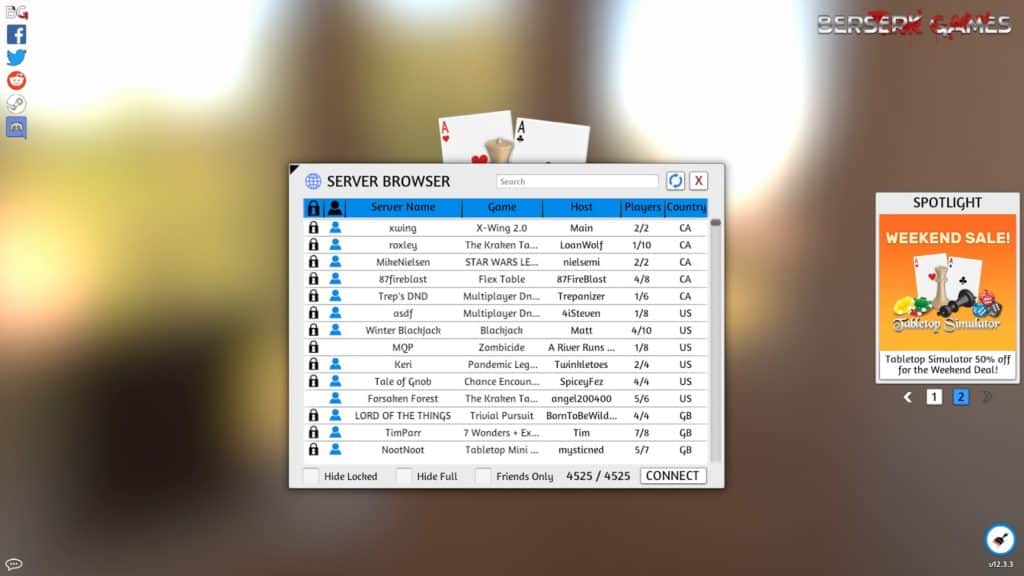Image resolution: width=1024 pixels, height=576 pixels.
Task: Click the lock icon on Keri row
Action: pyautogui.click(x=313, y=364)
